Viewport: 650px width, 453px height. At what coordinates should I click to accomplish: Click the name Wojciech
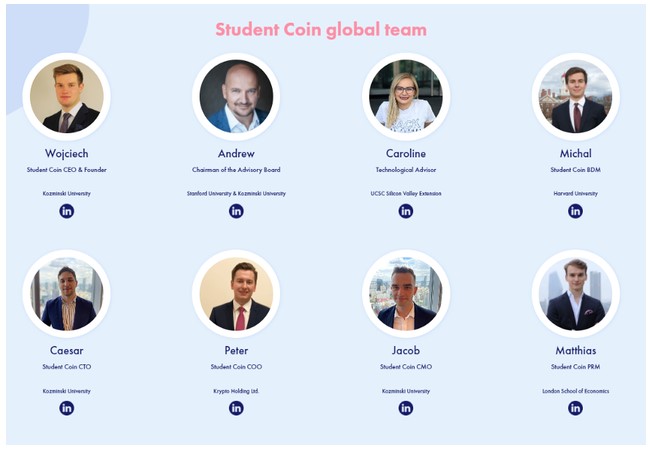point(67,153)
